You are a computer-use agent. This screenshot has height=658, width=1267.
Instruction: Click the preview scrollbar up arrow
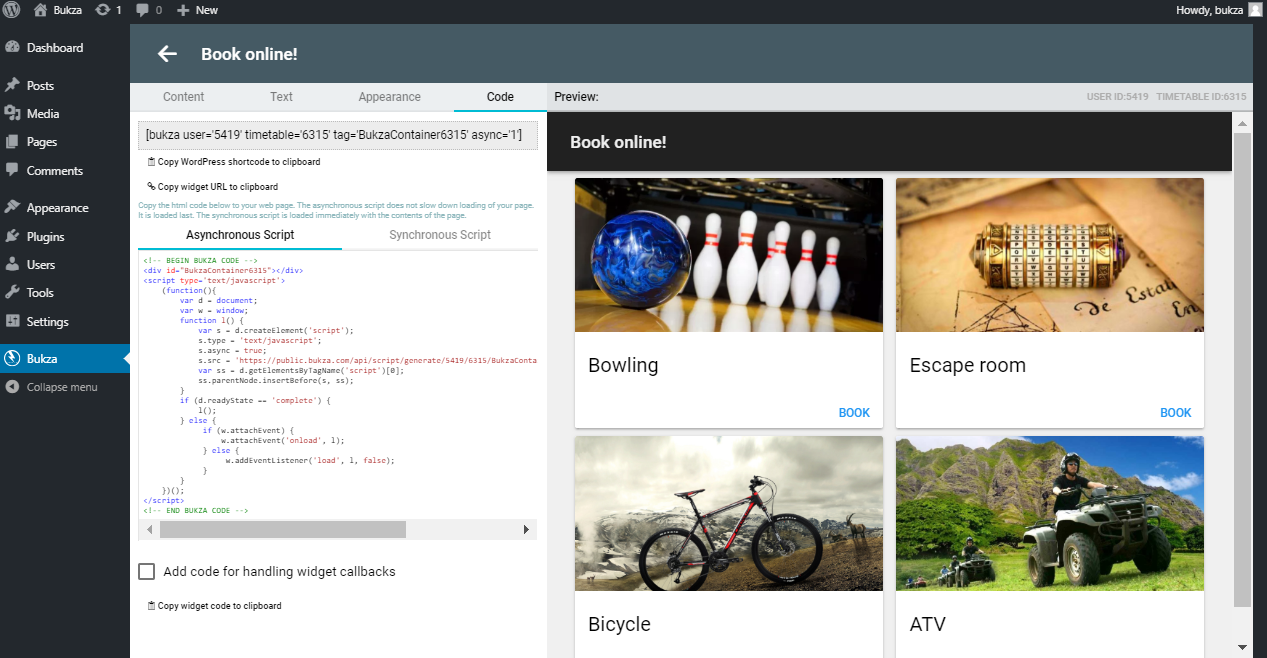click(1242, 123)
